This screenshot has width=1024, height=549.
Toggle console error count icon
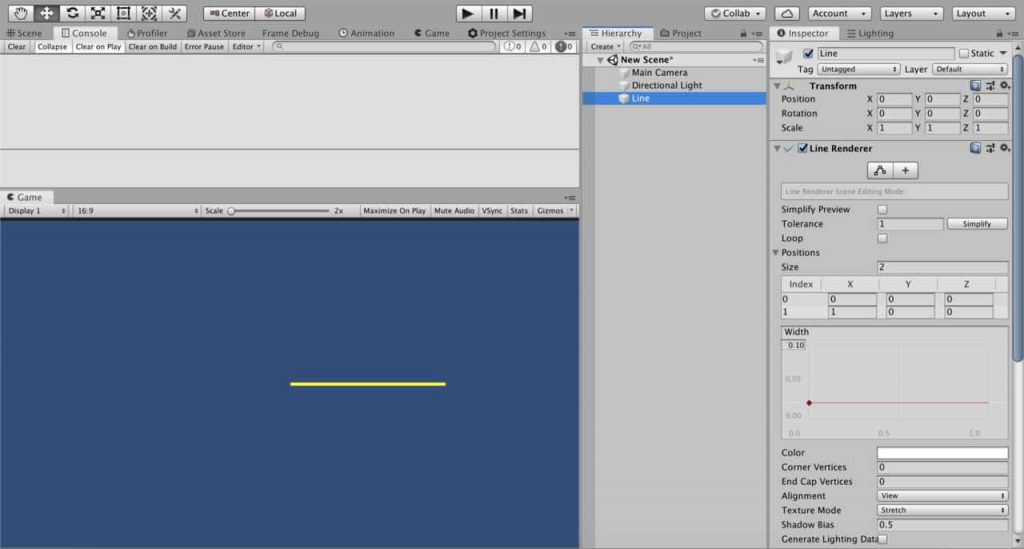pyautogui.click(x=564, y=46)
